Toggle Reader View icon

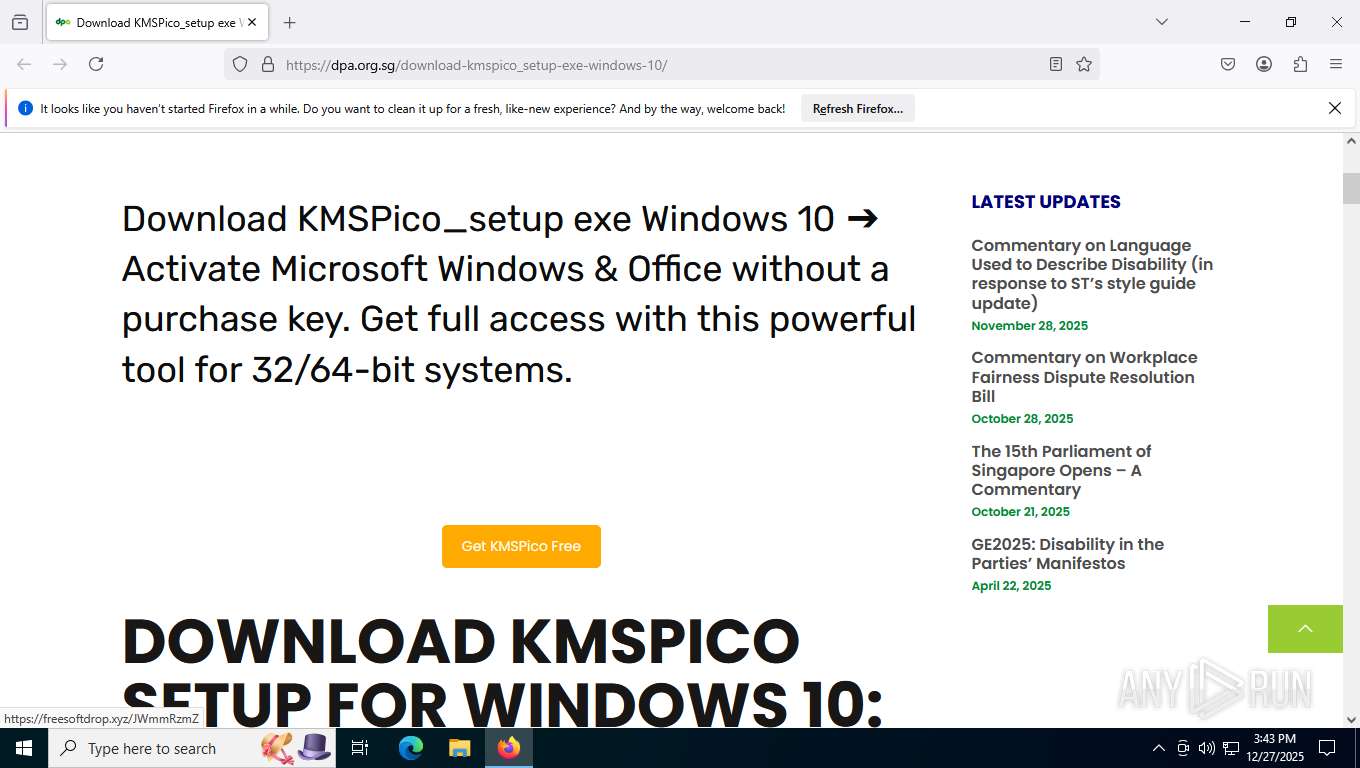[x=1056, y=64]
